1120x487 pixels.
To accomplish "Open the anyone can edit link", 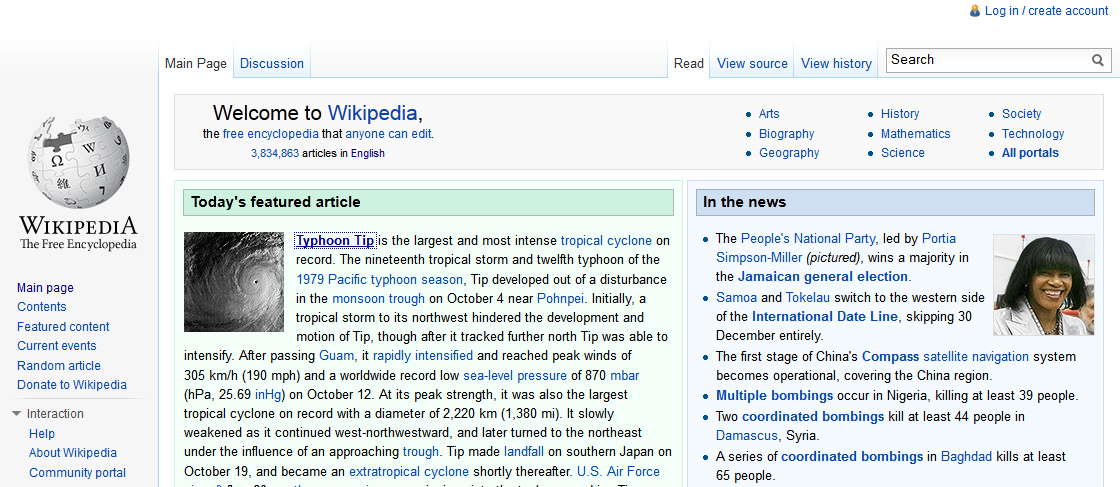I will [x=389, y=134].
